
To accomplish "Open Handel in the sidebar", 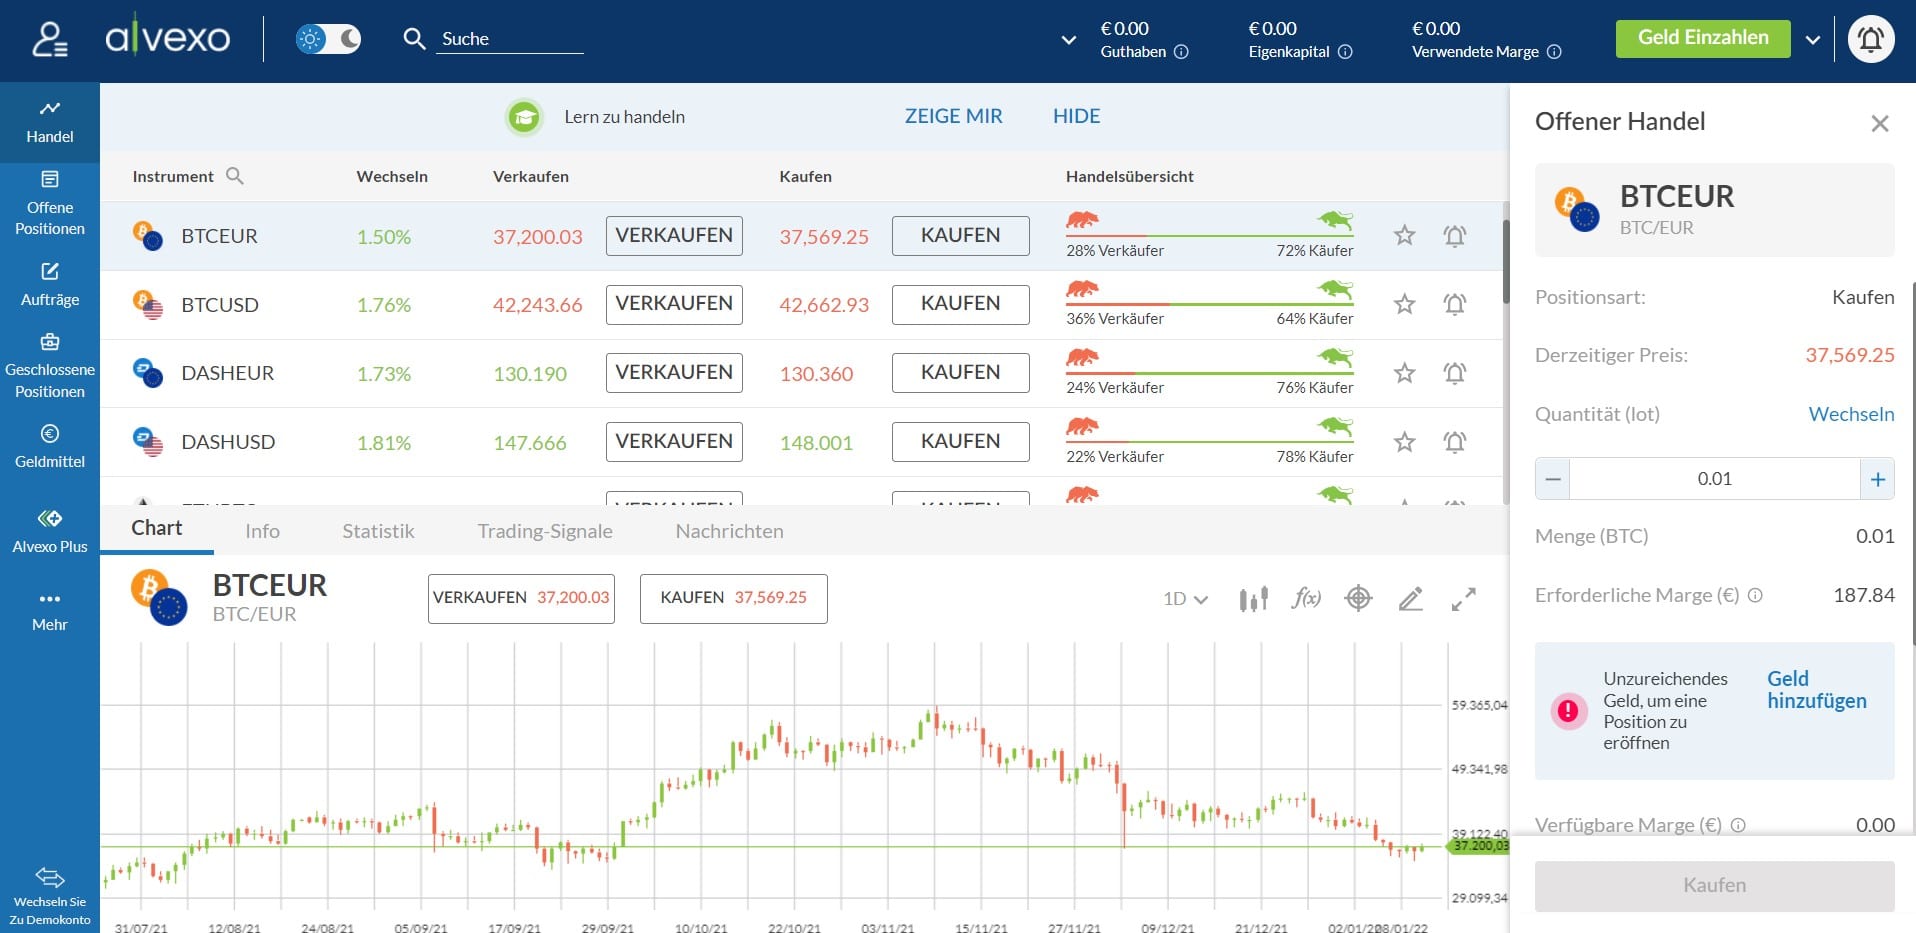I will coord(50,122).
